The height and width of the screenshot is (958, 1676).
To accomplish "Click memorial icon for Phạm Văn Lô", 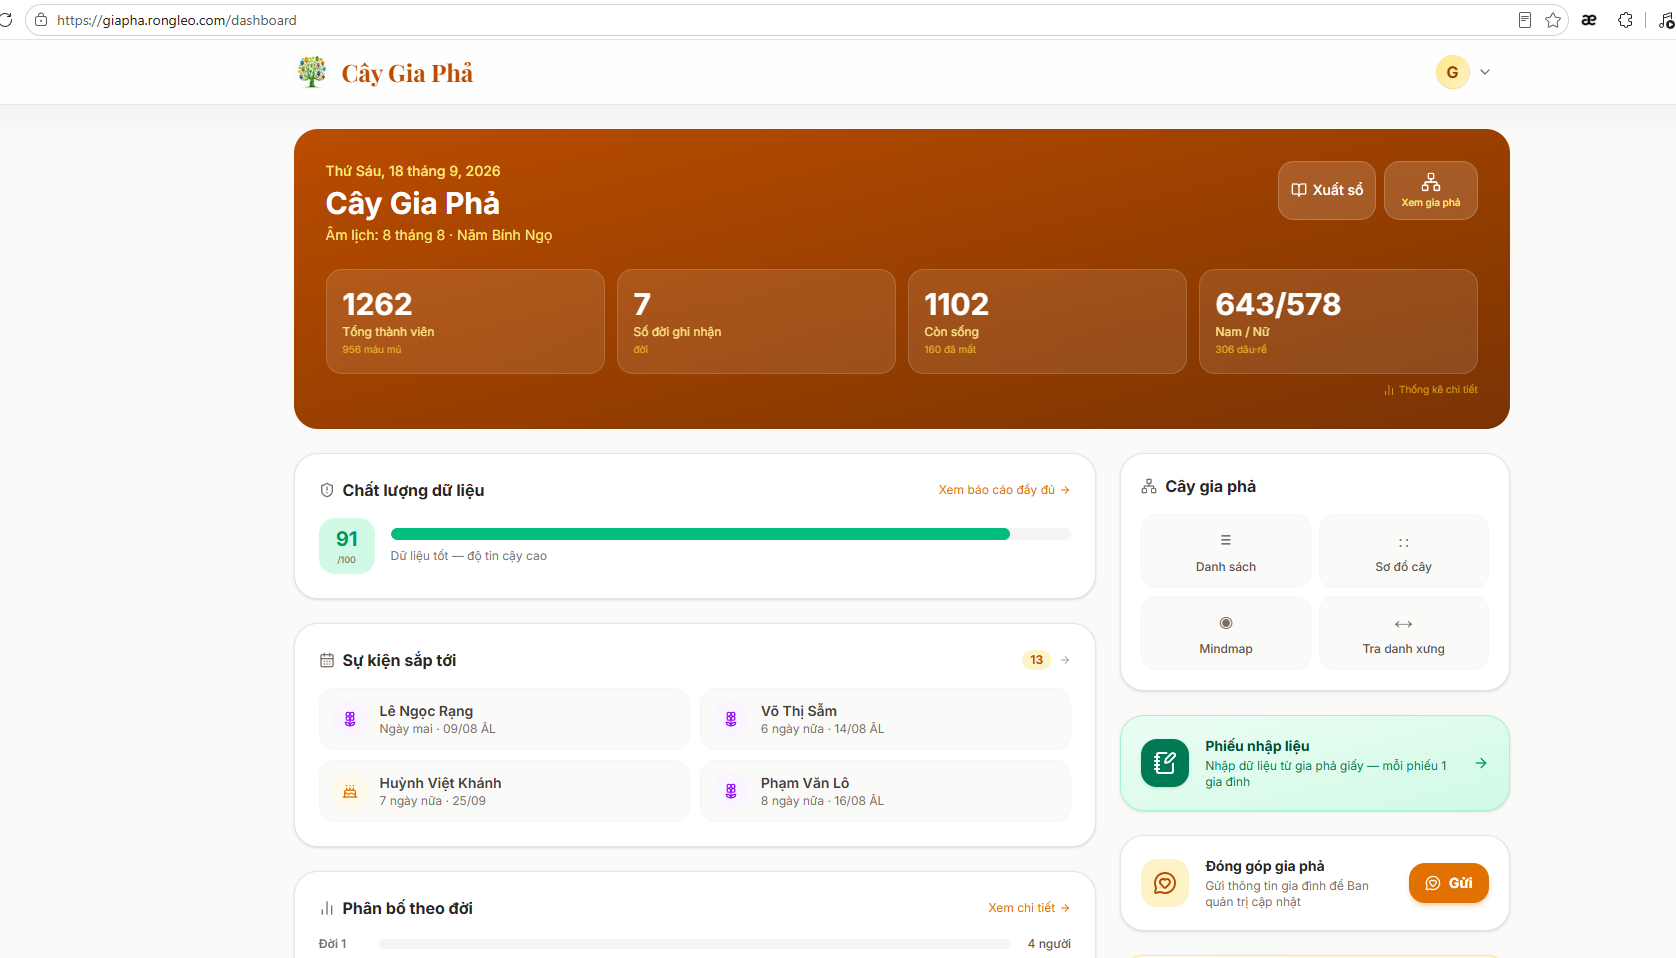I will (731, 791).
